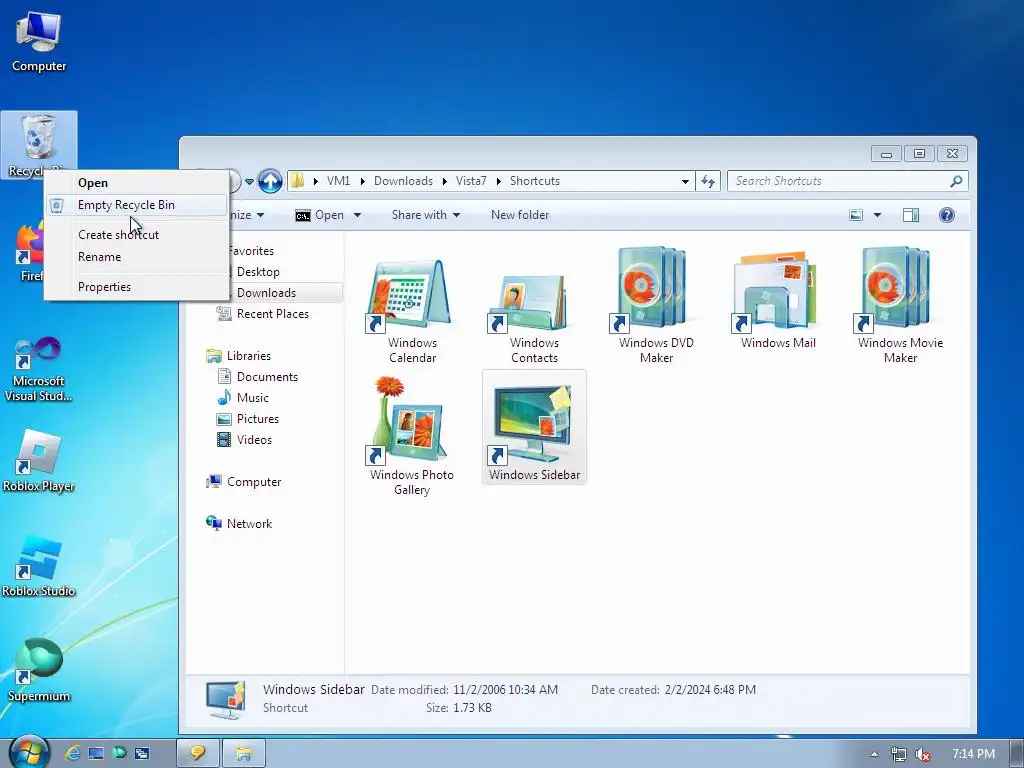Image resolution: width=1024 pixels, height=768 pixels.
Task: Select the Windows Sidebar shortcut
Action: pyautogui.click(x=534, y=428)
